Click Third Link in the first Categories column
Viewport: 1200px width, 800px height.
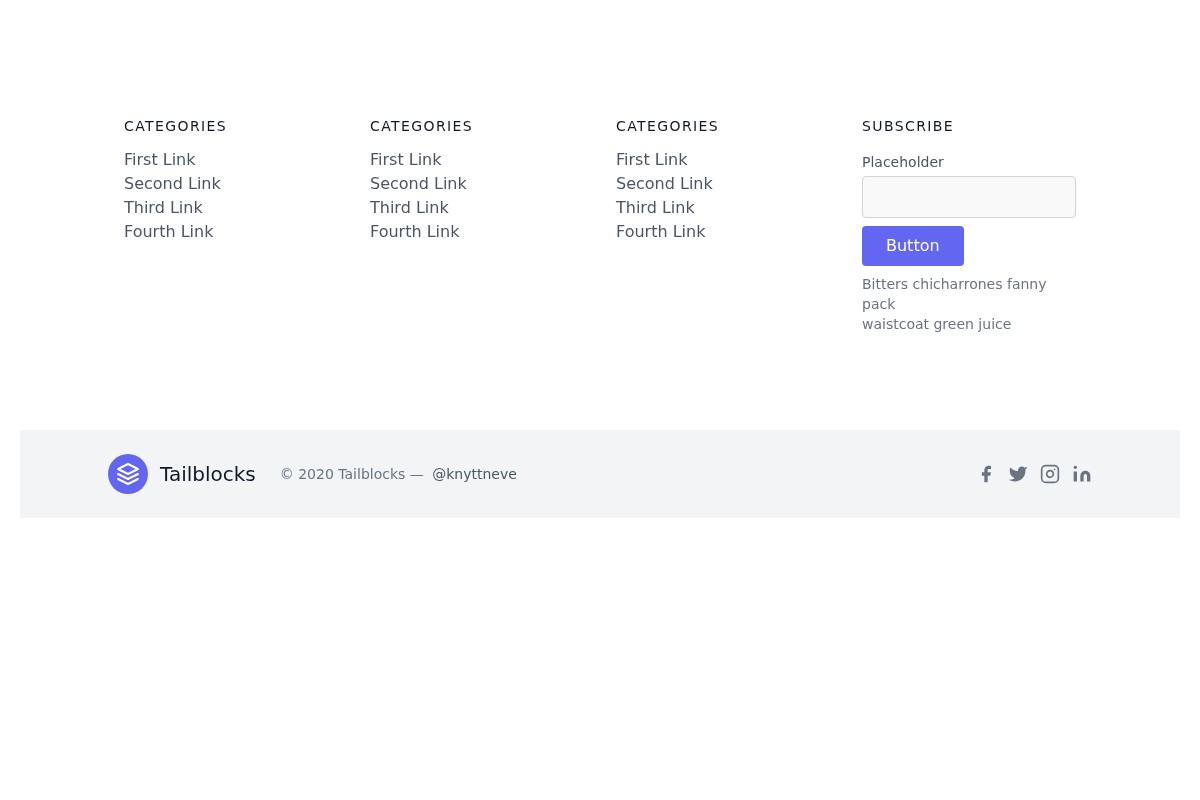pos(163,207)
